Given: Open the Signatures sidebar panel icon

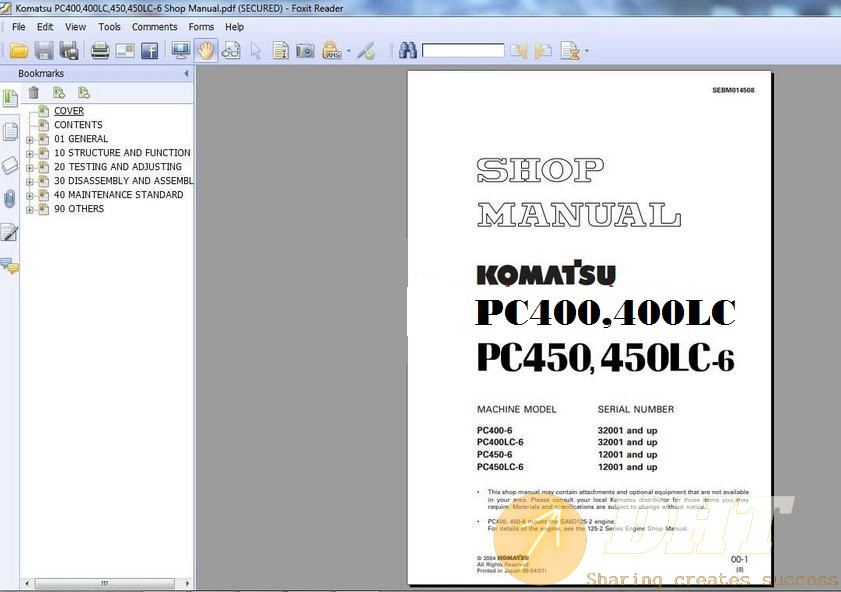Looking at the screenshot, I should (10, 232).
